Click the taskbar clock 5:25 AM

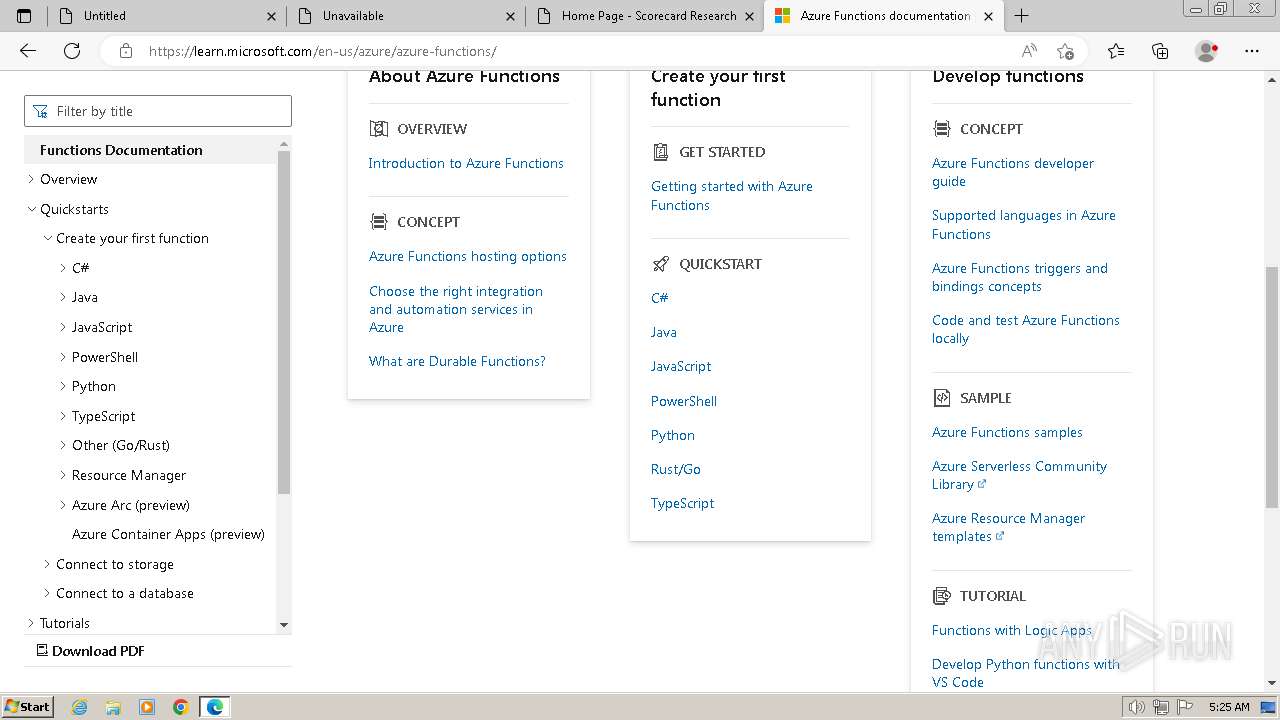1229,707
